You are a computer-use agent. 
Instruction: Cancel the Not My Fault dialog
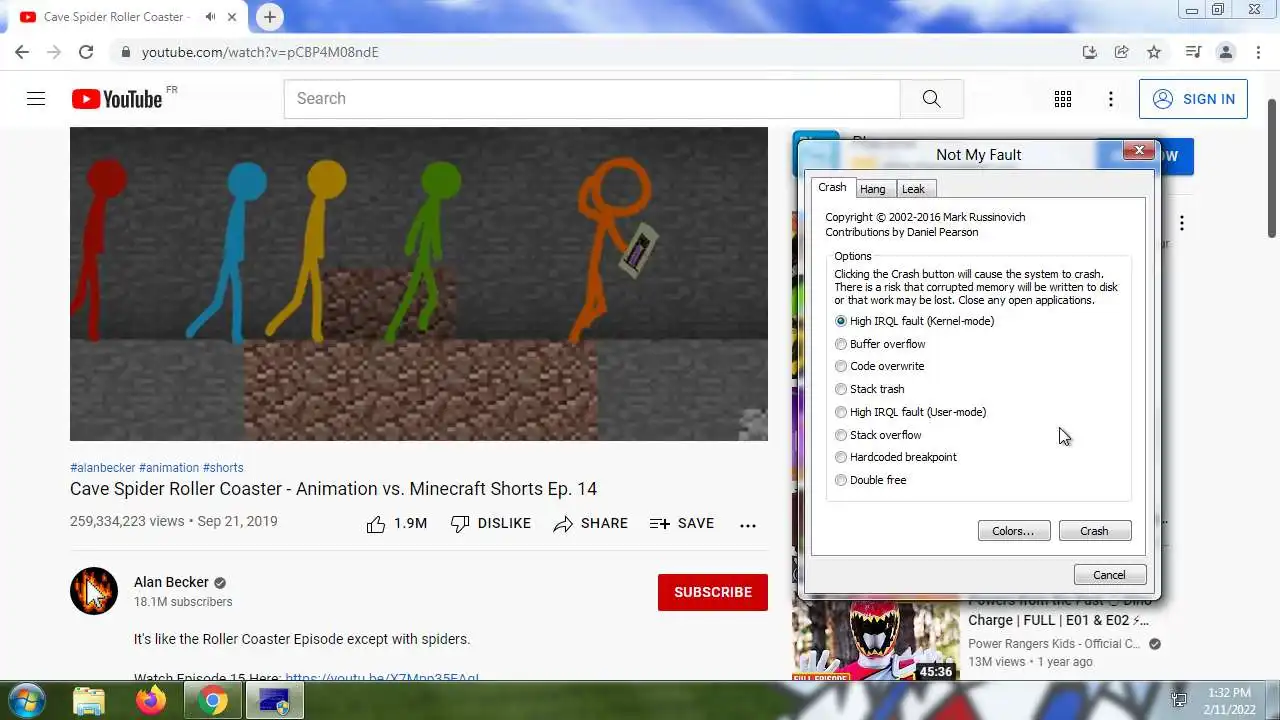(x=1109, y=575)
